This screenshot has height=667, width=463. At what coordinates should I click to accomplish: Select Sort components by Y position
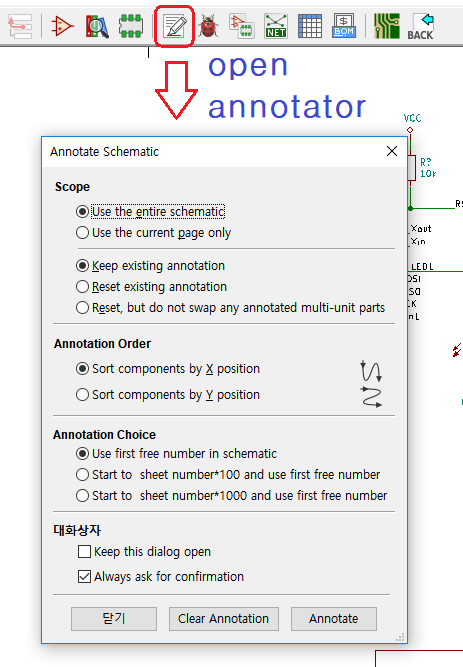168,394
